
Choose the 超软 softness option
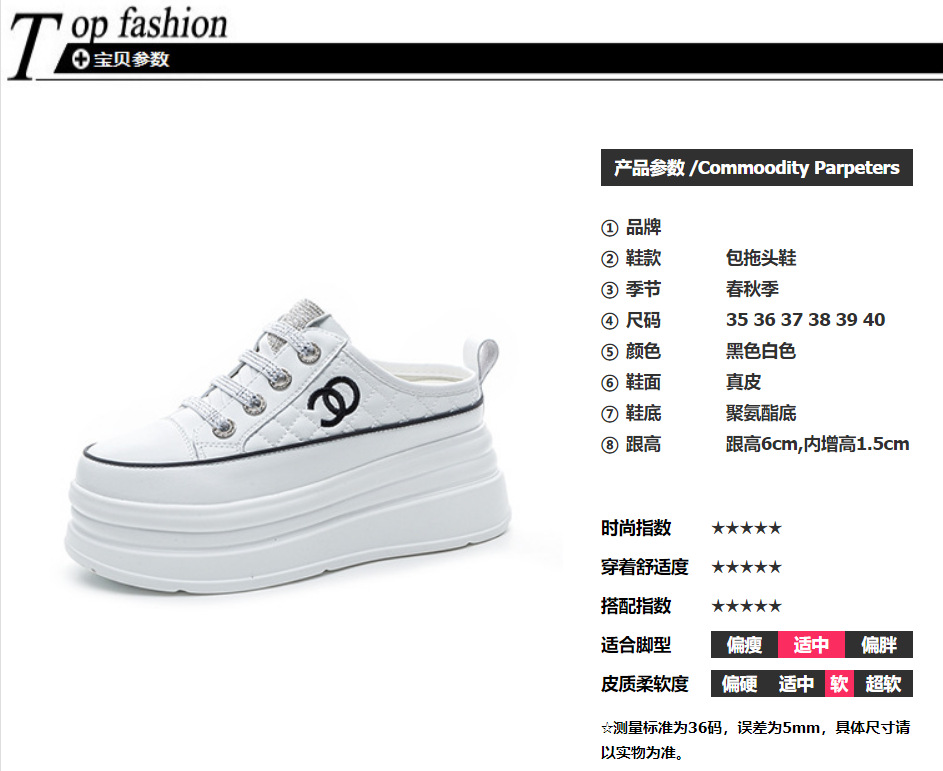tap(883, 684)
